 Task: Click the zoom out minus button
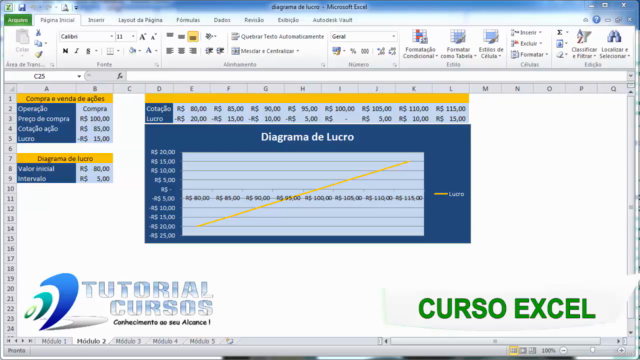(564, 351)
